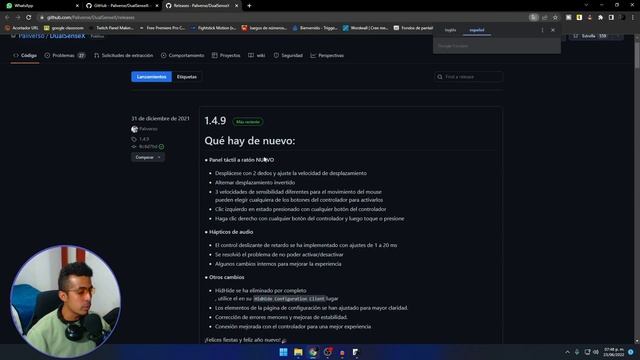Open the Extensions puzzle icon

click(x=600, y=18)
